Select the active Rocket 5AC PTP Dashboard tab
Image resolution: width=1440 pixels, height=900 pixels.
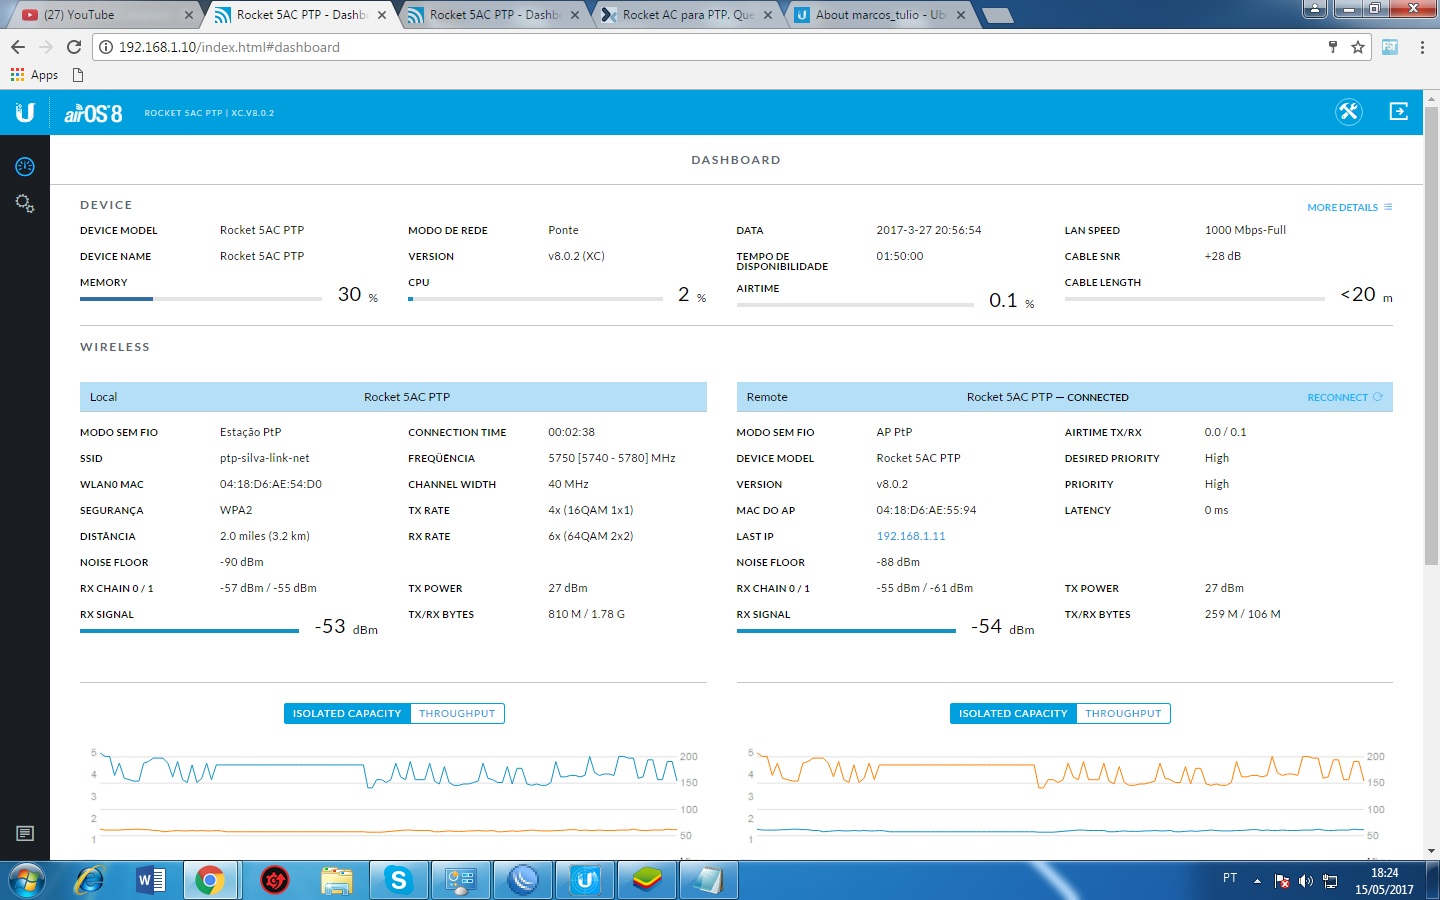pyautogui.click(x=300, y=14)
